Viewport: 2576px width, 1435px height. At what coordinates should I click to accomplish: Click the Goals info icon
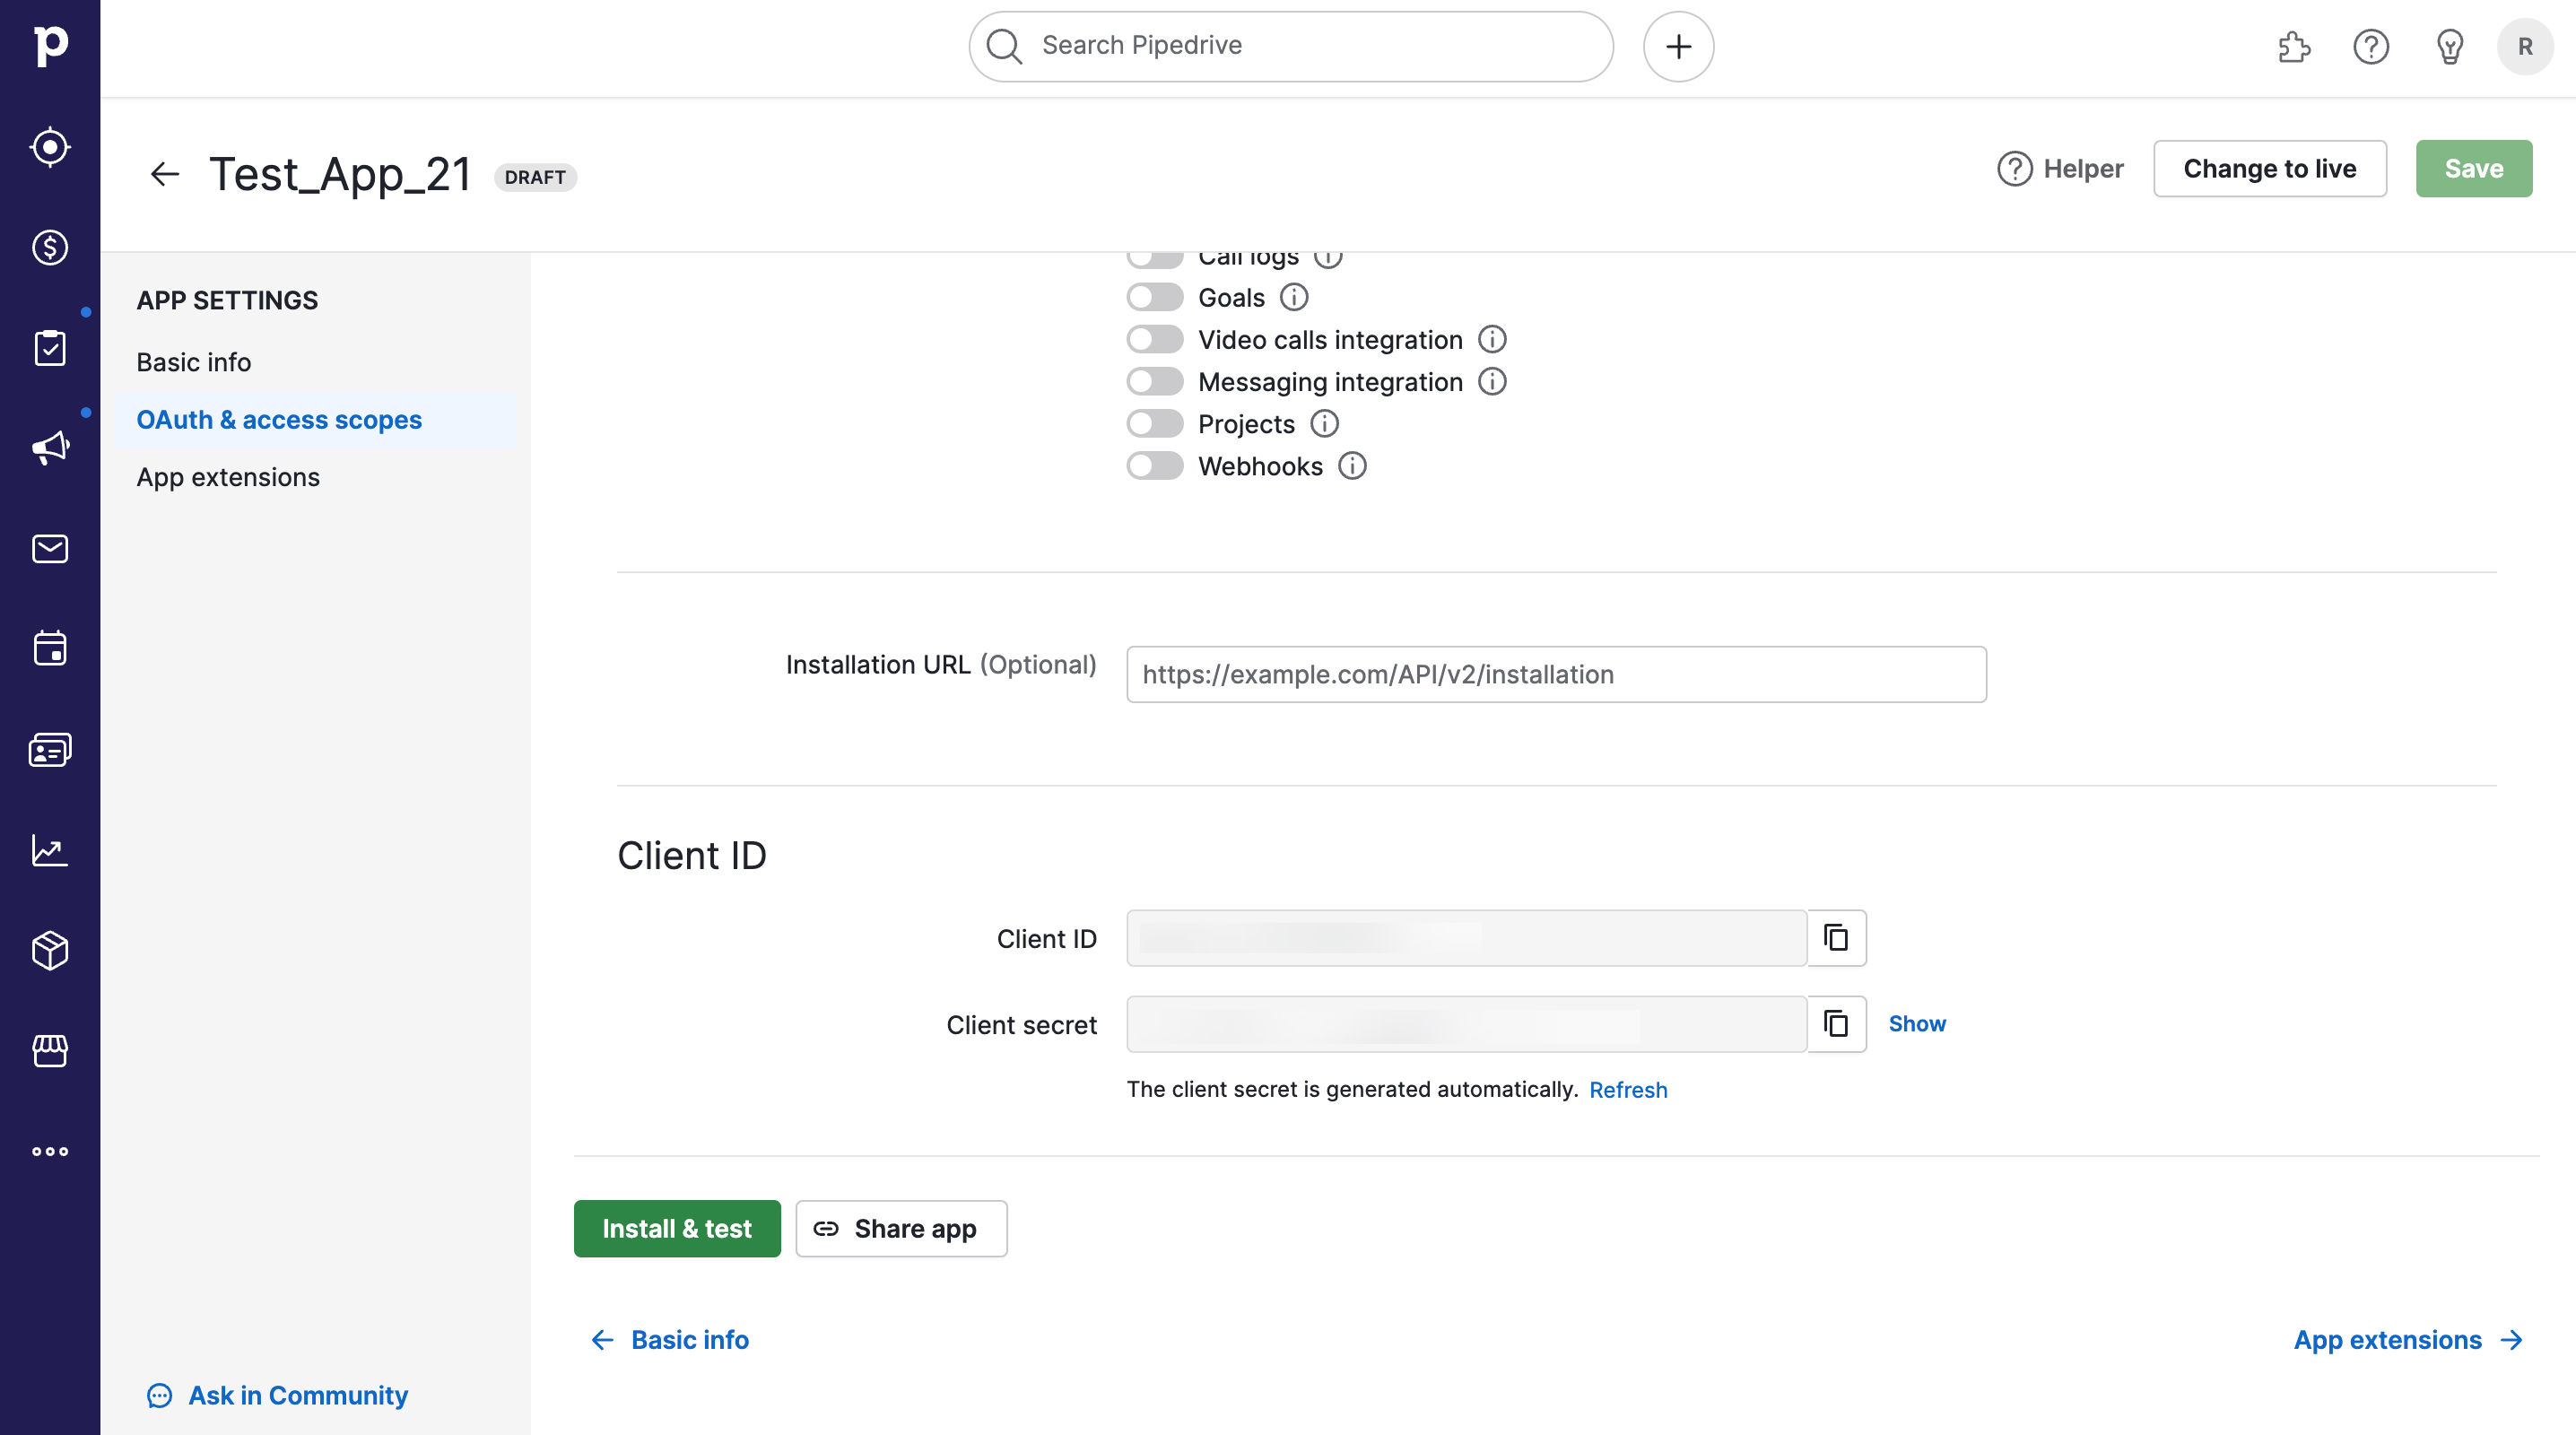pos(1294,297)
